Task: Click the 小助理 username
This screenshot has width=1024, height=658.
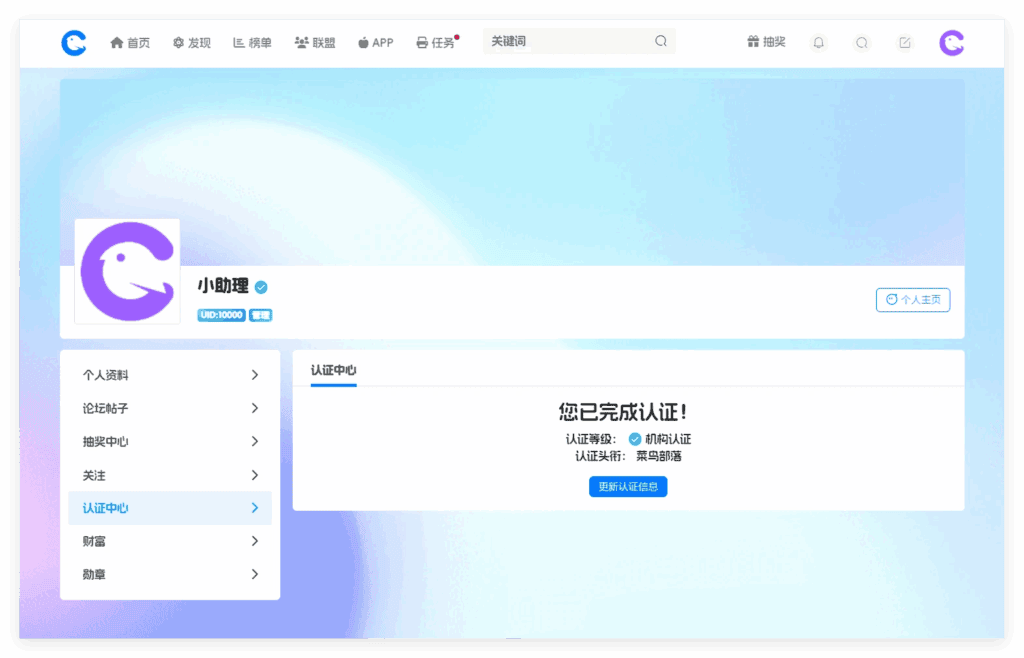Action: tap(223, 286)
